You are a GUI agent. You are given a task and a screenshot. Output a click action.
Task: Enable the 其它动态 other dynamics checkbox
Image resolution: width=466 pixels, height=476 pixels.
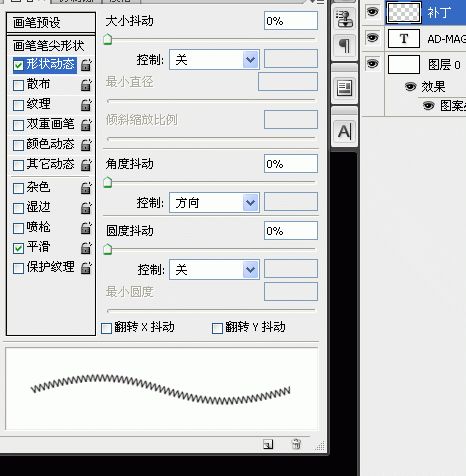click(x=18, y=165)
